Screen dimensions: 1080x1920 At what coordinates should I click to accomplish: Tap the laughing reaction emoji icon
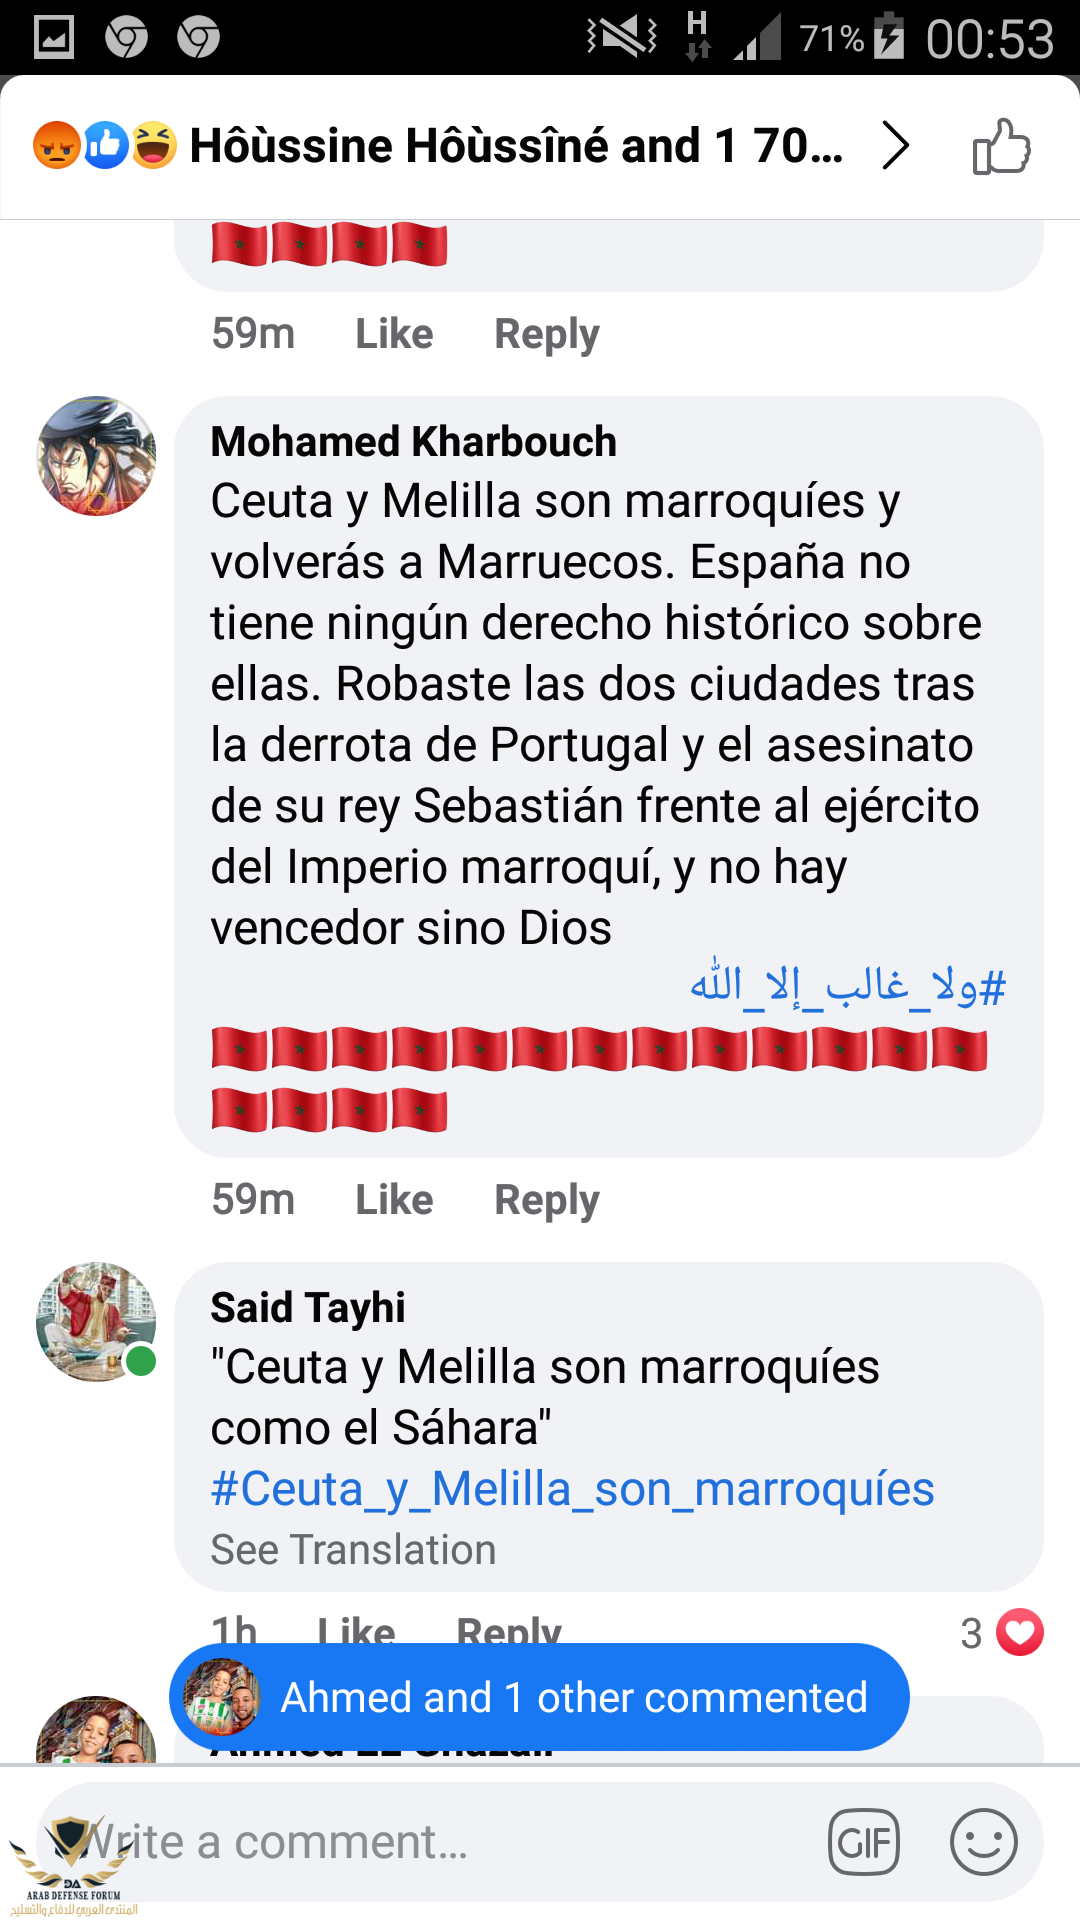pos(153,146)
